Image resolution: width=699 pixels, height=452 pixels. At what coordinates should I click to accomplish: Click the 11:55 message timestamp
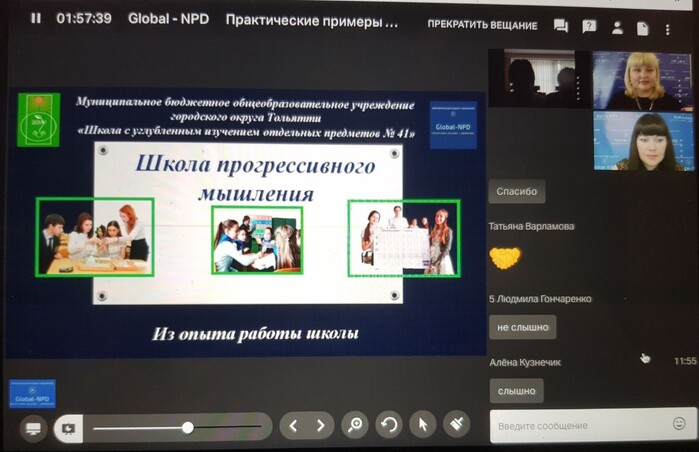pyautogui.click(x=685, y=361)
